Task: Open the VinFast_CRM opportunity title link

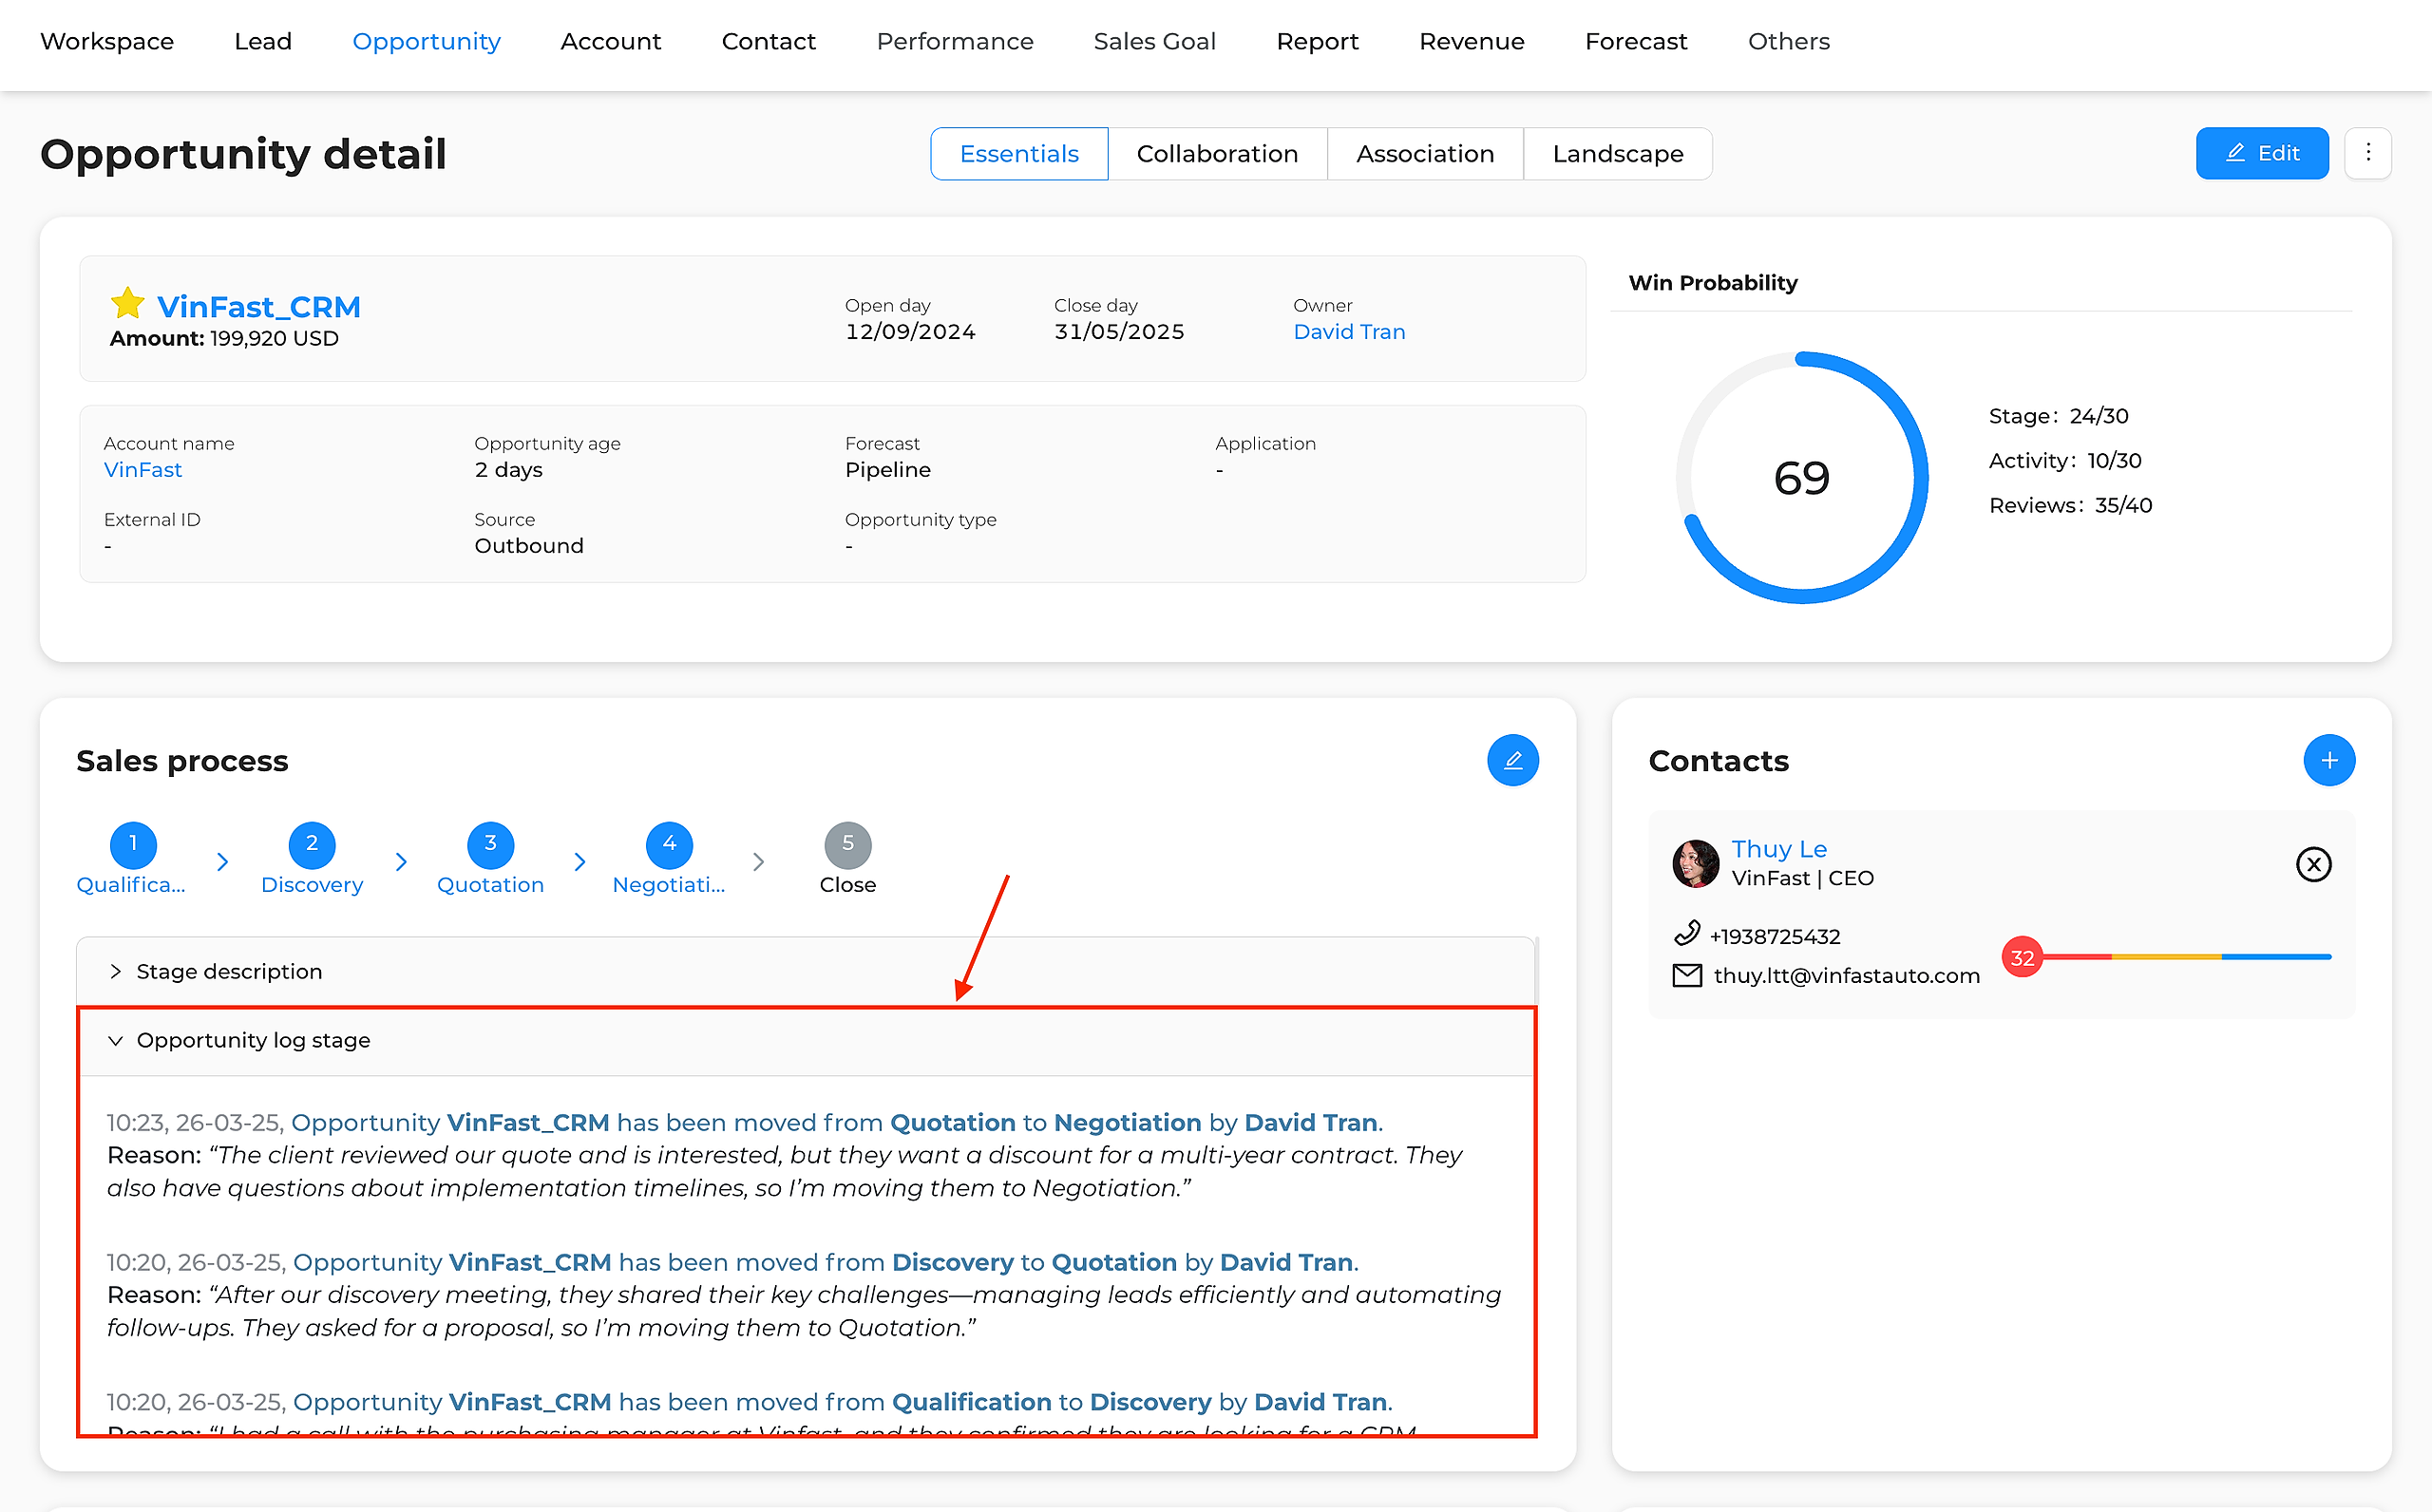Action: click(259, 307)
